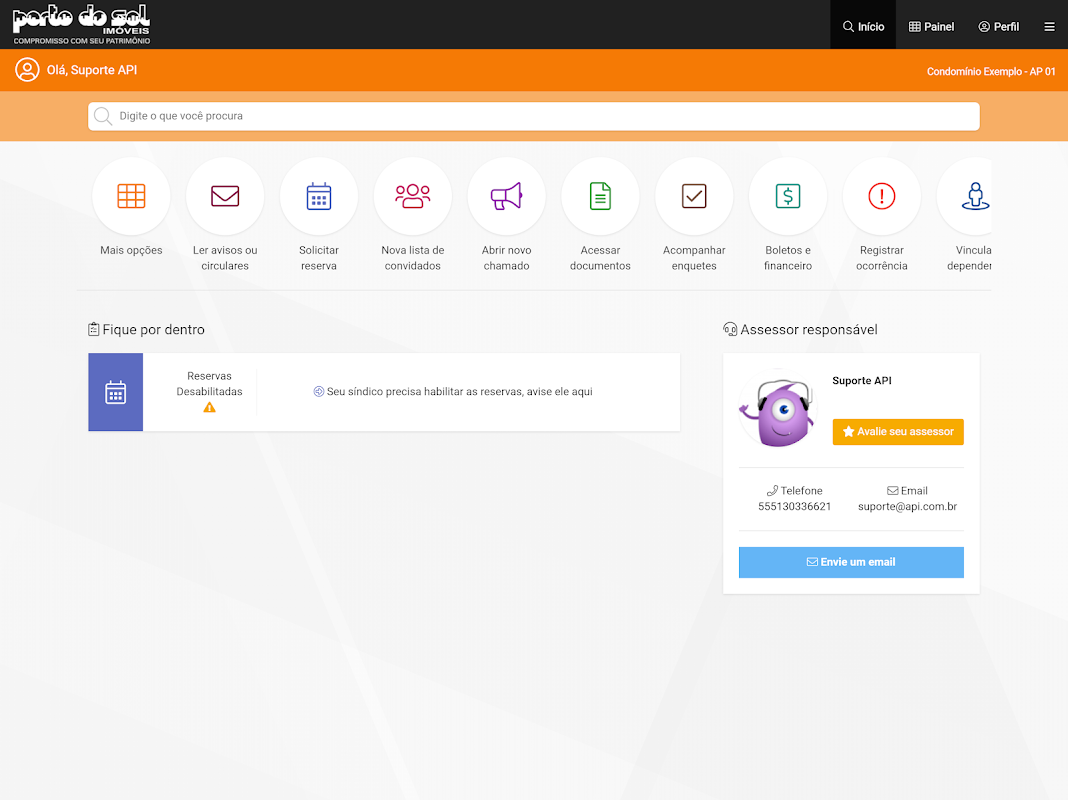Screen dimensions: 1068x800
Task: Click the Avalie seu assessor button
Action: tap(898, 432)
